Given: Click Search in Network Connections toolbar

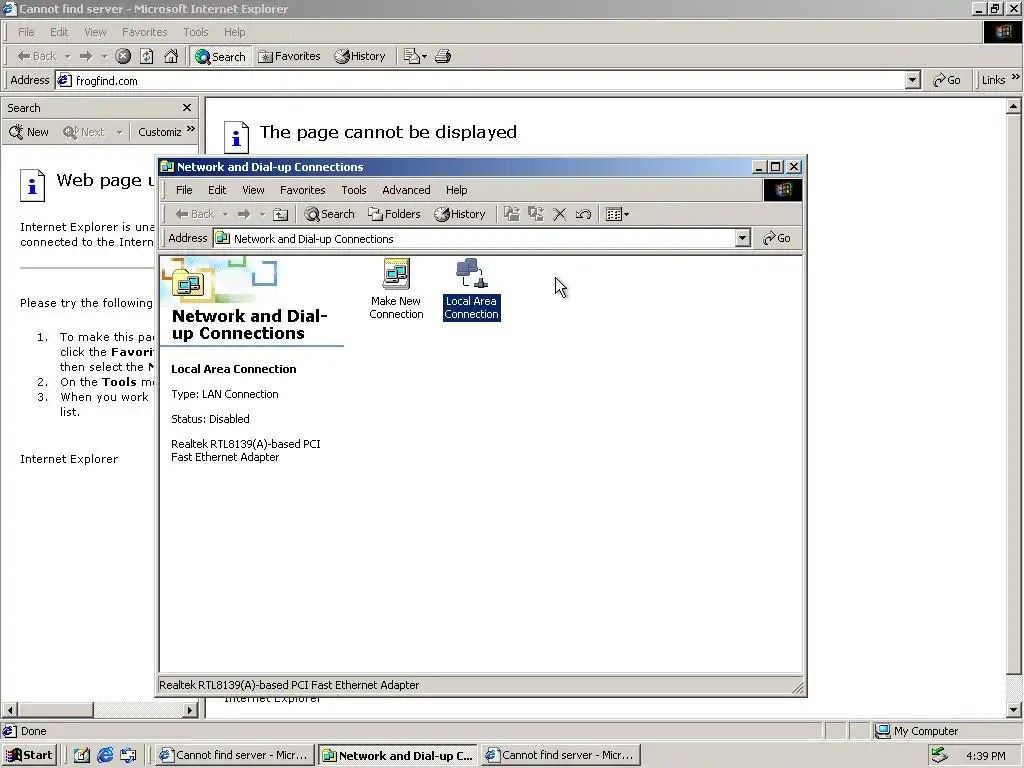Looking at the screenshot, I should coord(330,214).
